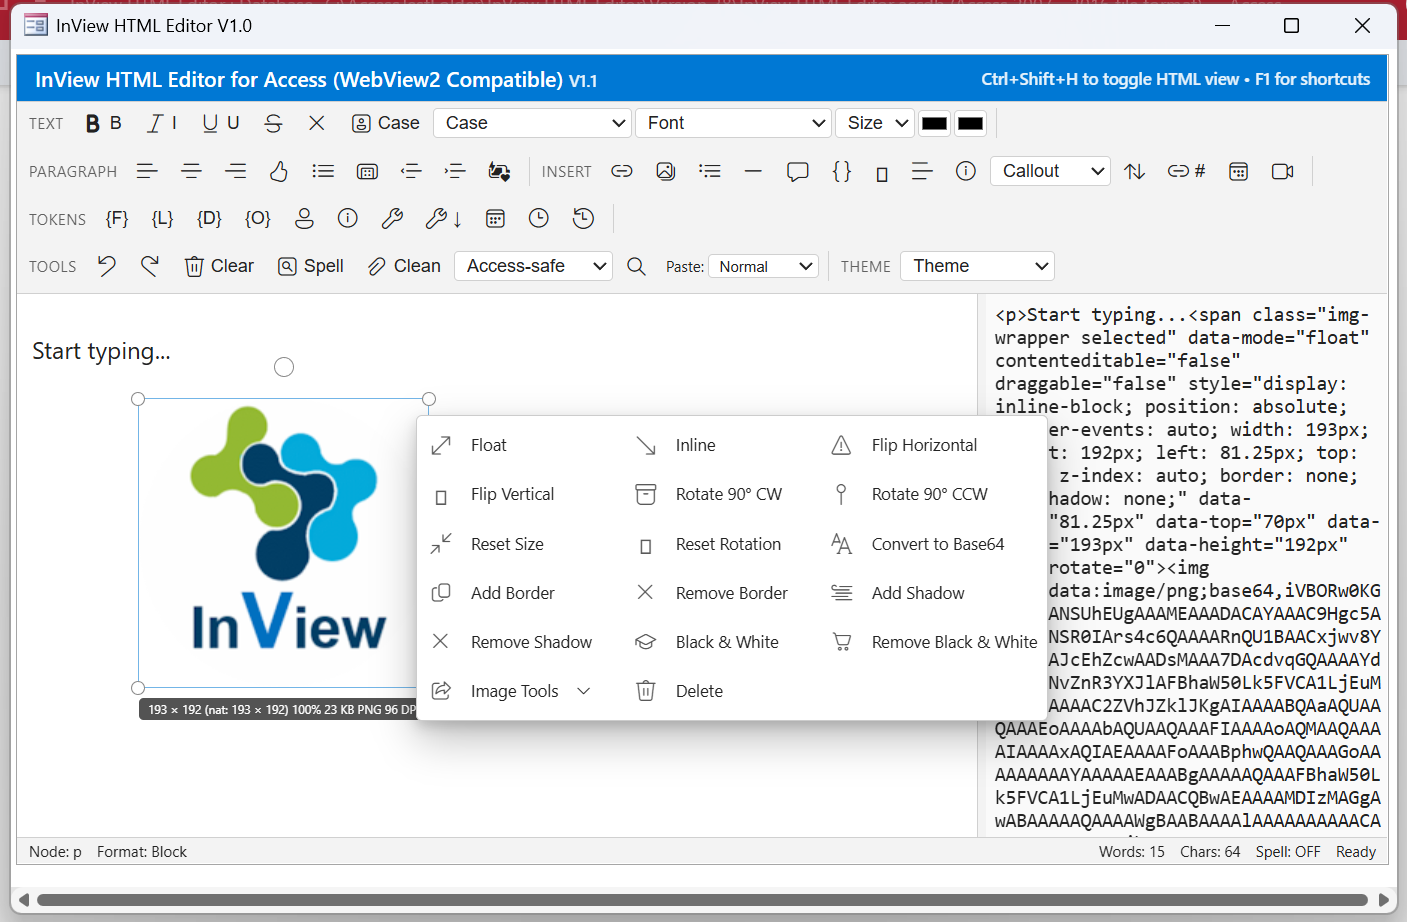Toggle bold formatting

pyautogui.click(x=103, y=123)
